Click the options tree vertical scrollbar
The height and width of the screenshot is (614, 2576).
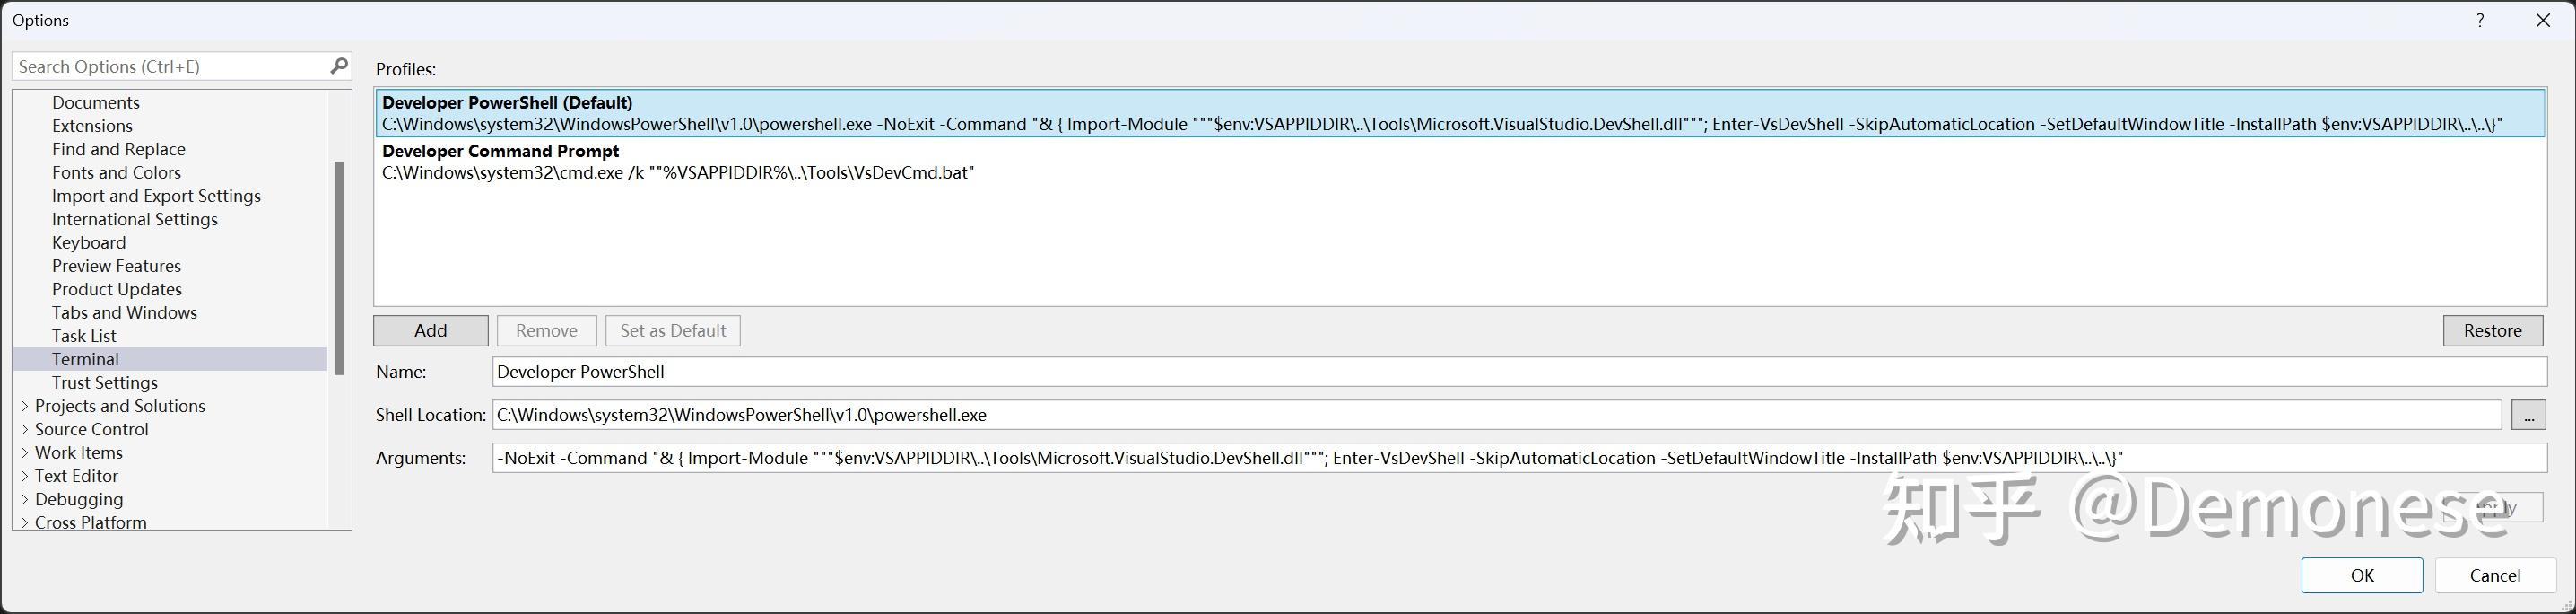click(340, 267)
